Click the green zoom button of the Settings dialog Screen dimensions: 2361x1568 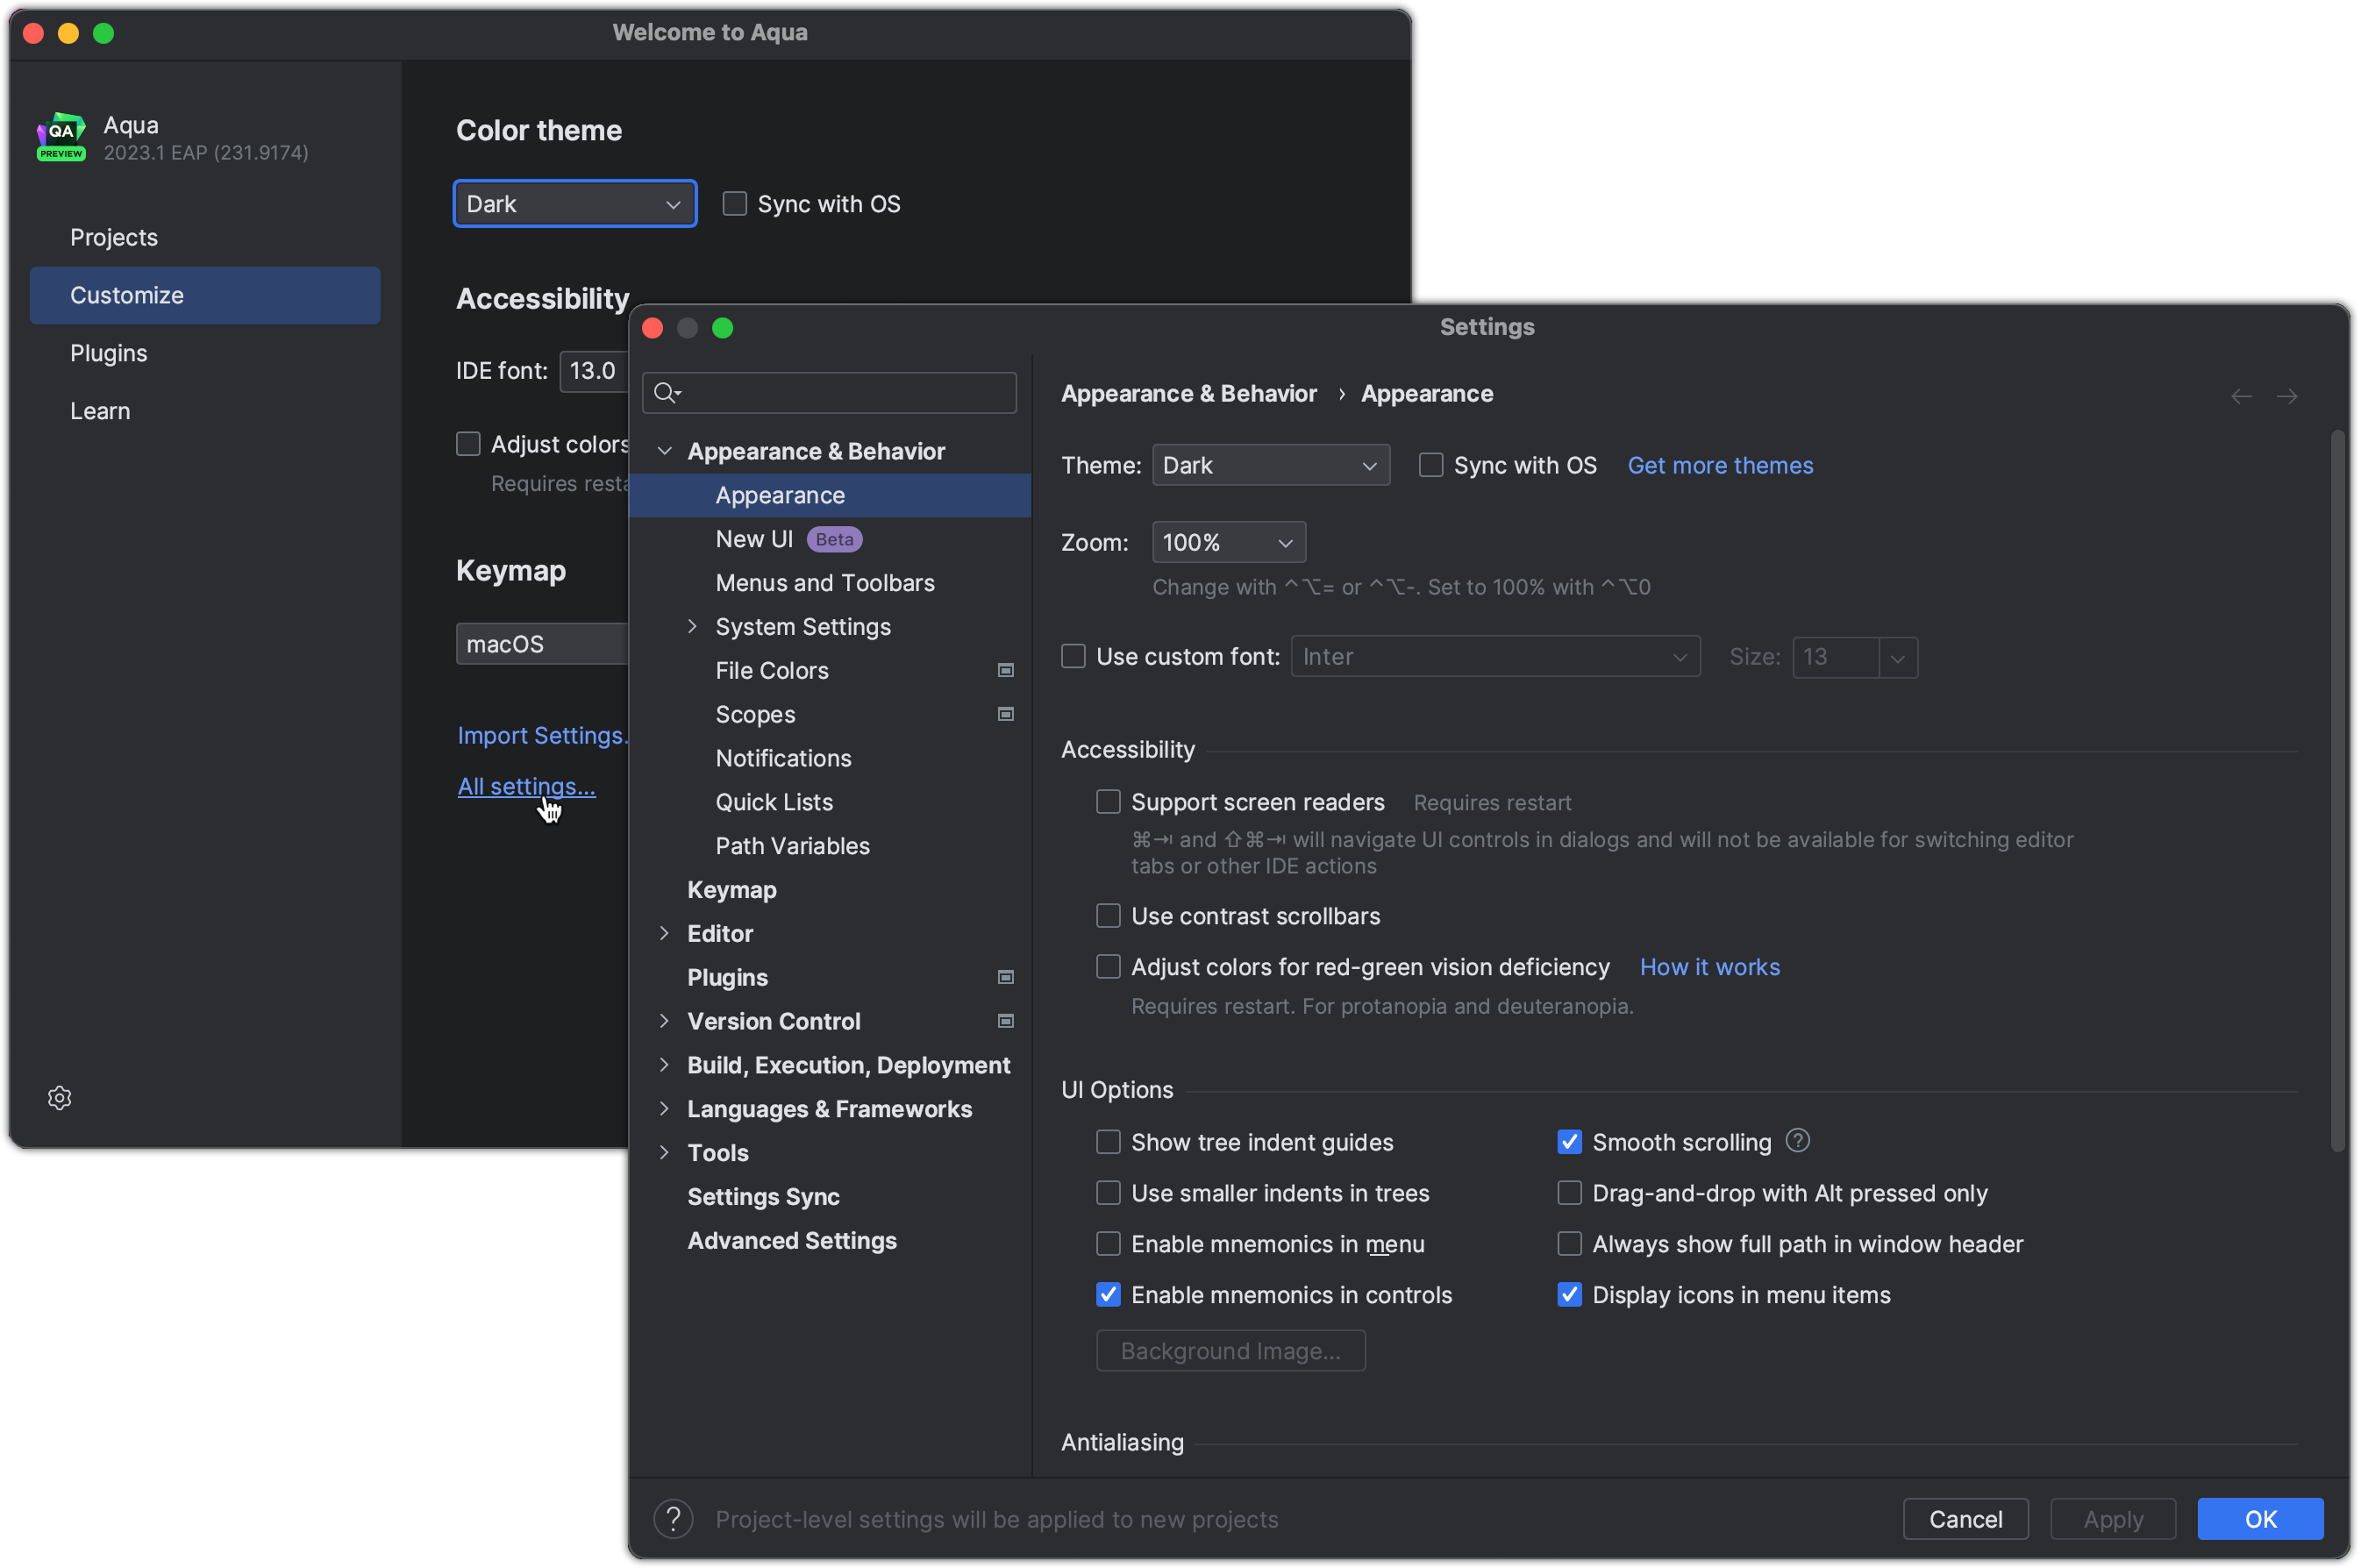click(723, 328)
